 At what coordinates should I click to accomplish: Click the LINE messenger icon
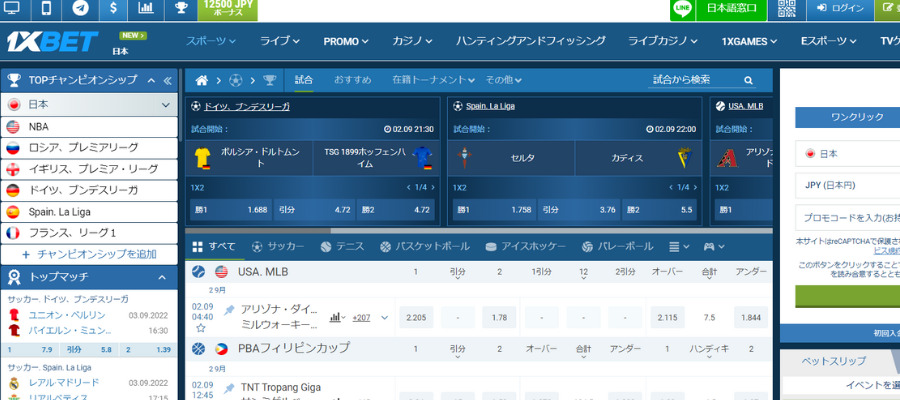click(683, 9)
